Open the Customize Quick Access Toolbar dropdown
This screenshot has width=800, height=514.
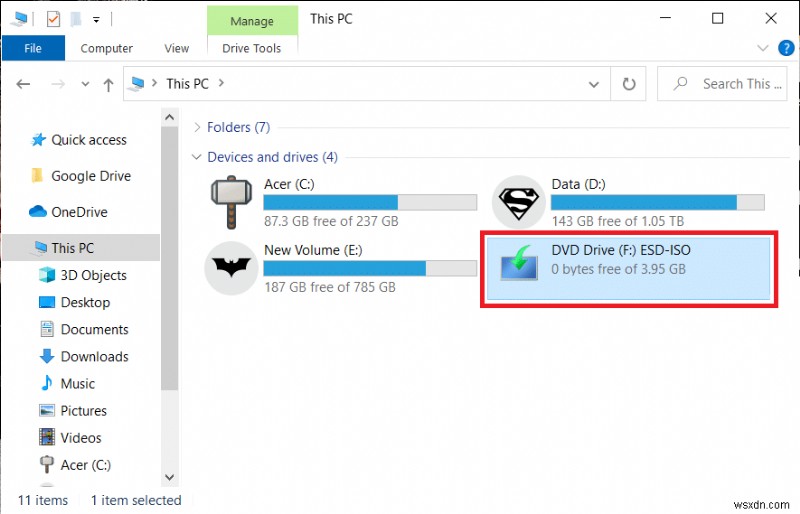tap(96, 20)
